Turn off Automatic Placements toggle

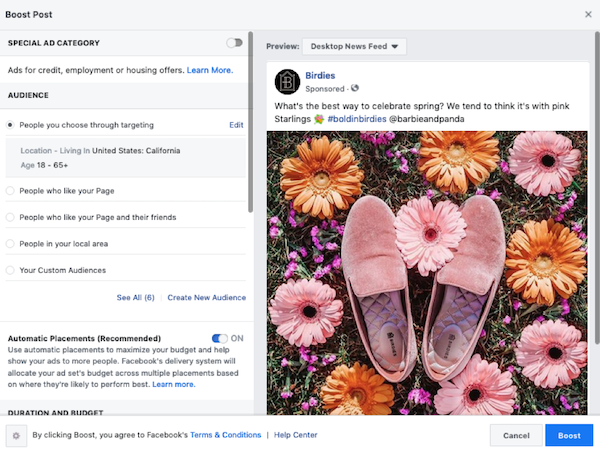(220, 338)
